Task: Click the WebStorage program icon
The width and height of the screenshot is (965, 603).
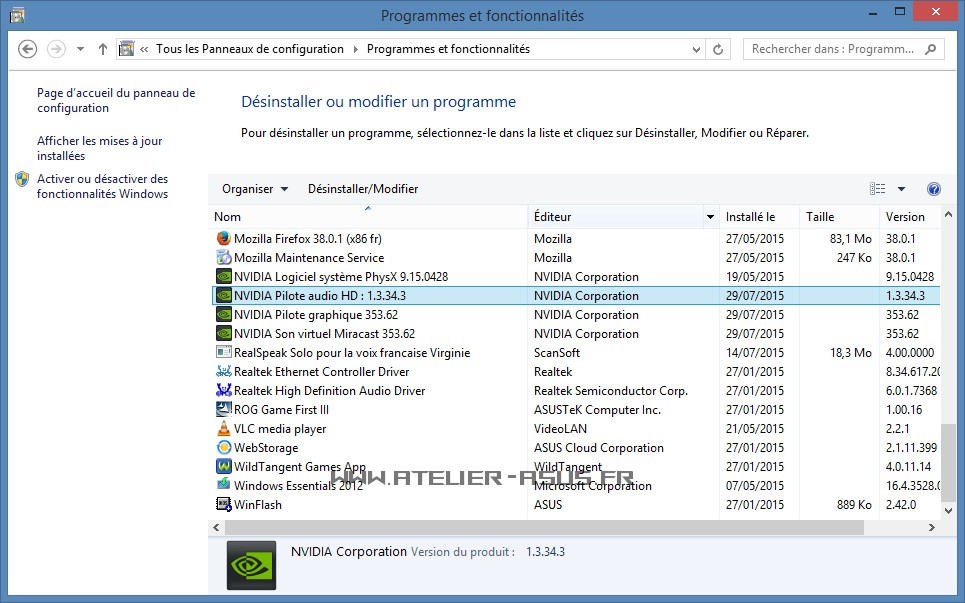Action: (224, 448)
